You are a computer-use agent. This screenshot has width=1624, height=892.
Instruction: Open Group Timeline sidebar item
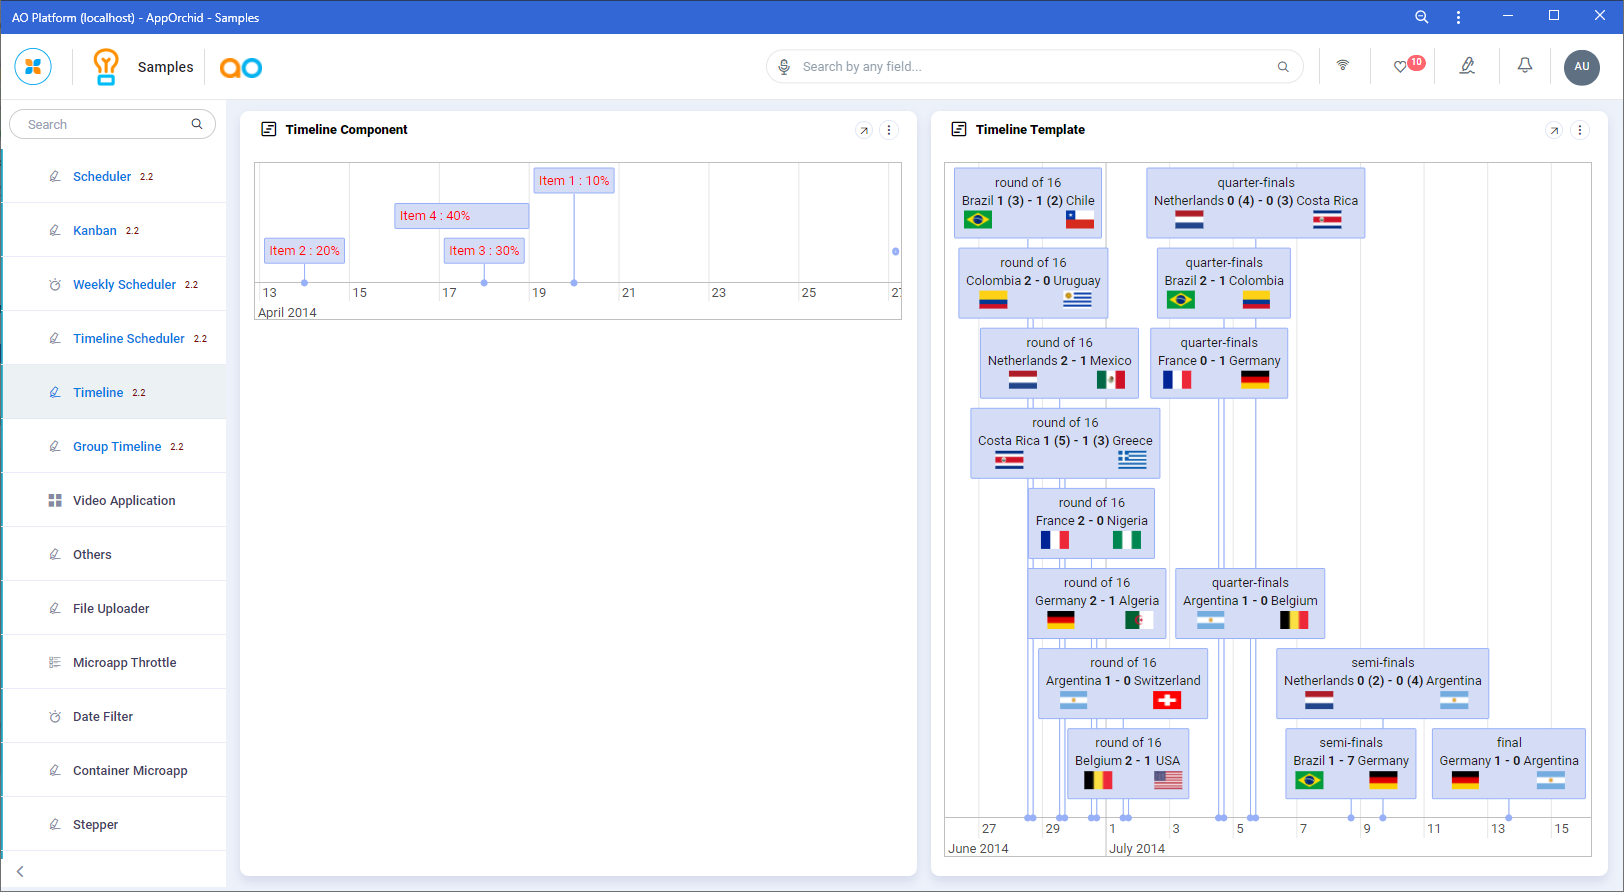(117, 447)
